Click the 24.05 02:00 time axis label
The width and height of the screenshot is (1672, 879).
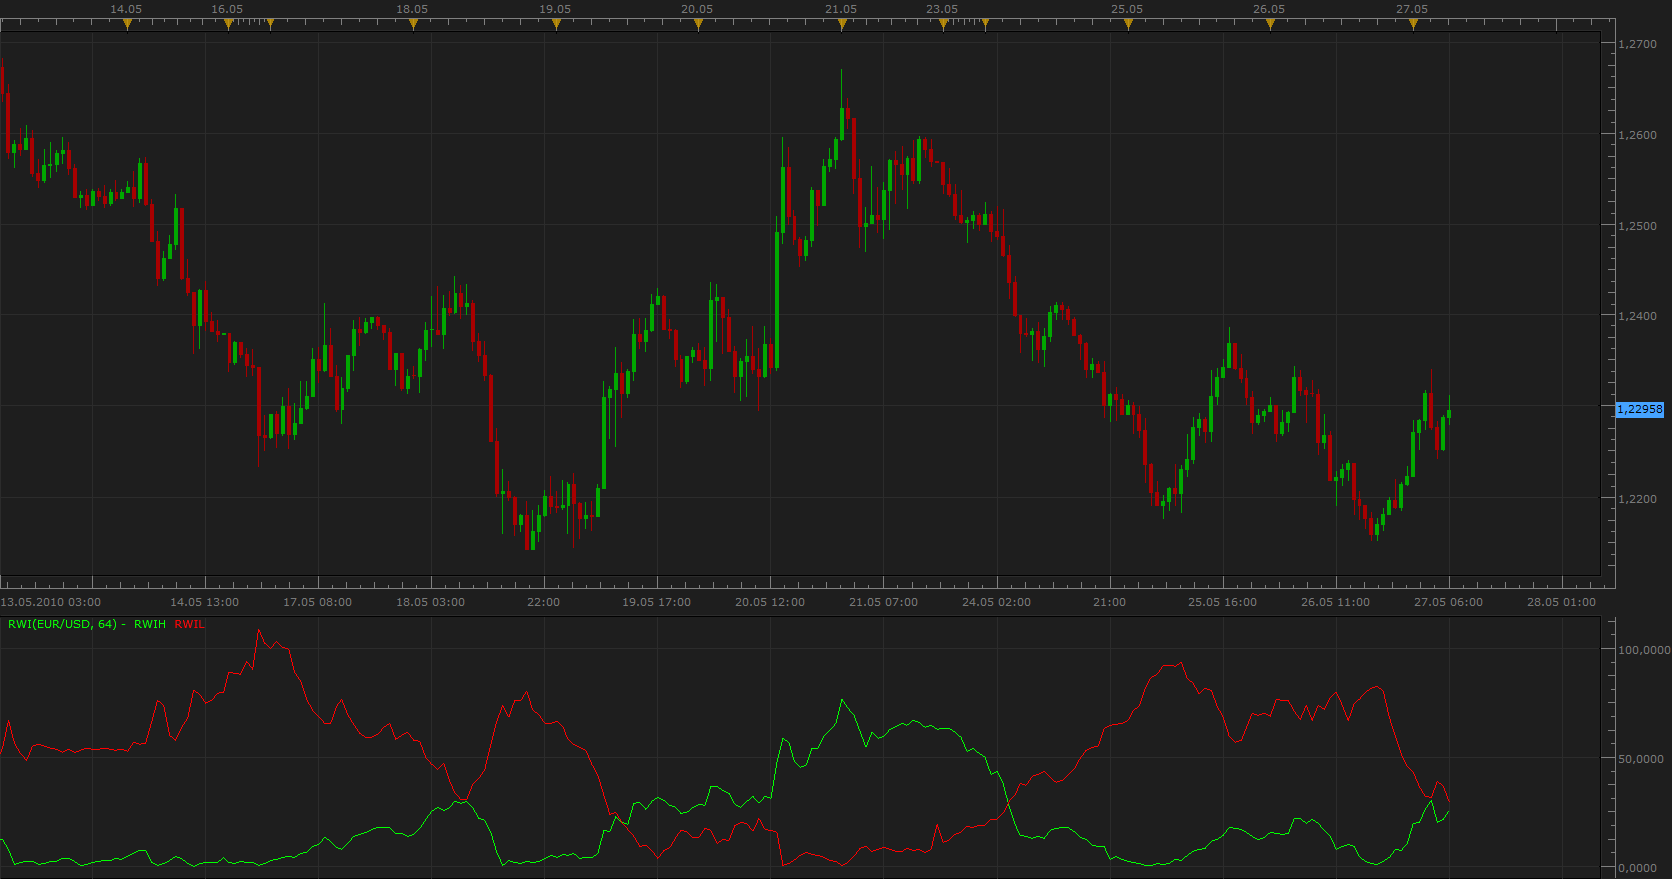(996, 602)
